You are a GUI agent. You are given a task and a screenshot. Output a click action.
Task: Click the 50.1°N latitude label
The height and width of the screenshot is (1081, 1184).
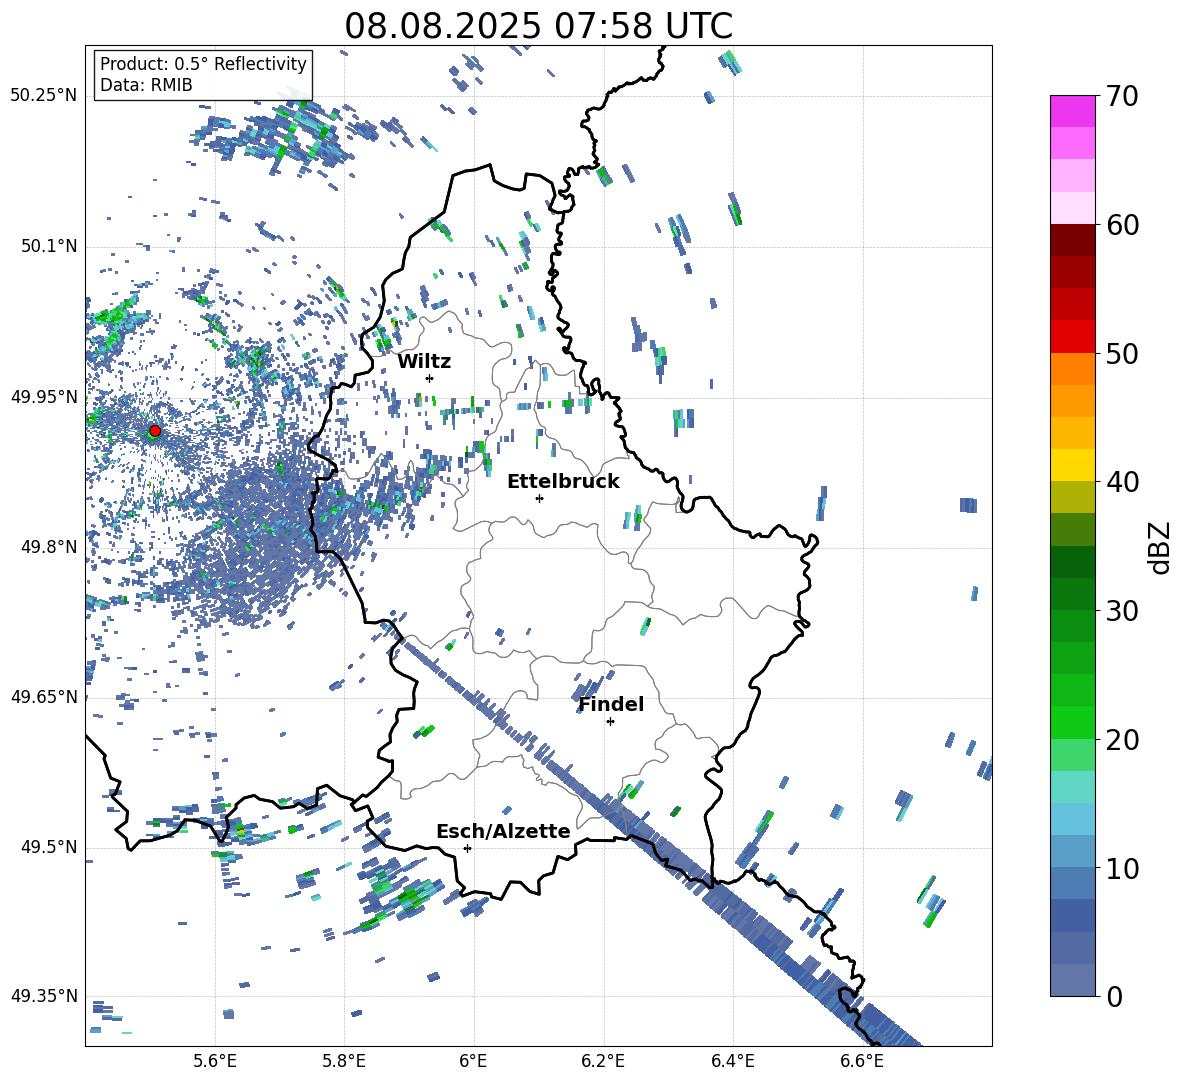(50, 247)
